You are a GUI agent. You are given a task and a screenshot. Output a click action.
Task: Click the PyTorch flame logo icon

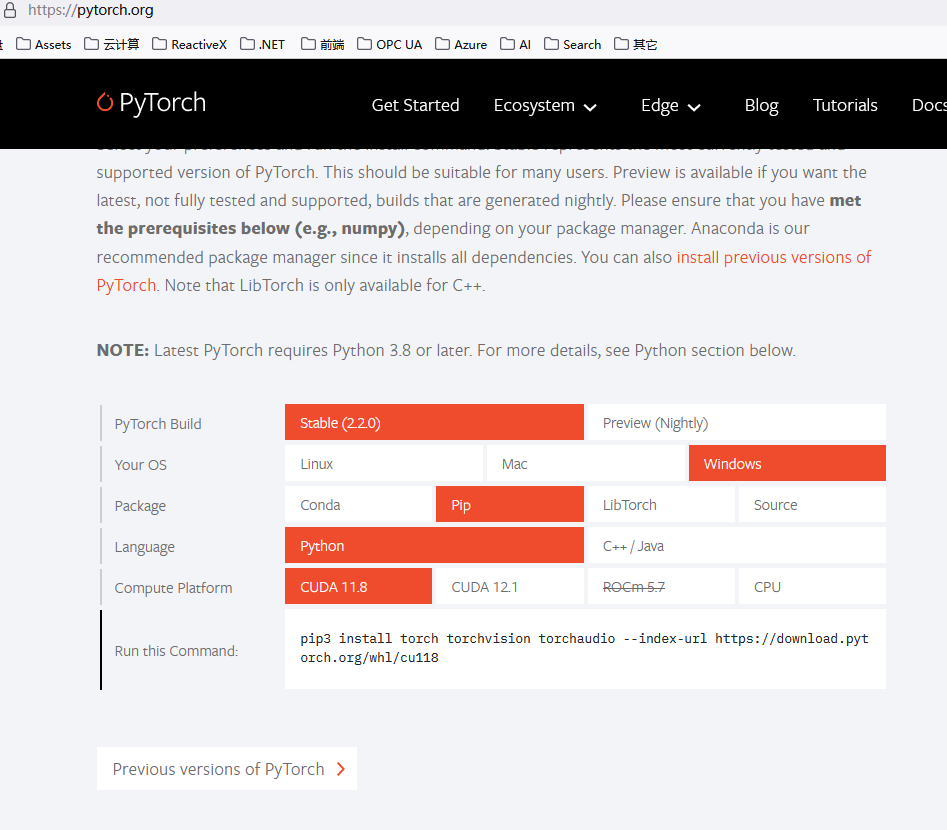(105, 102)
